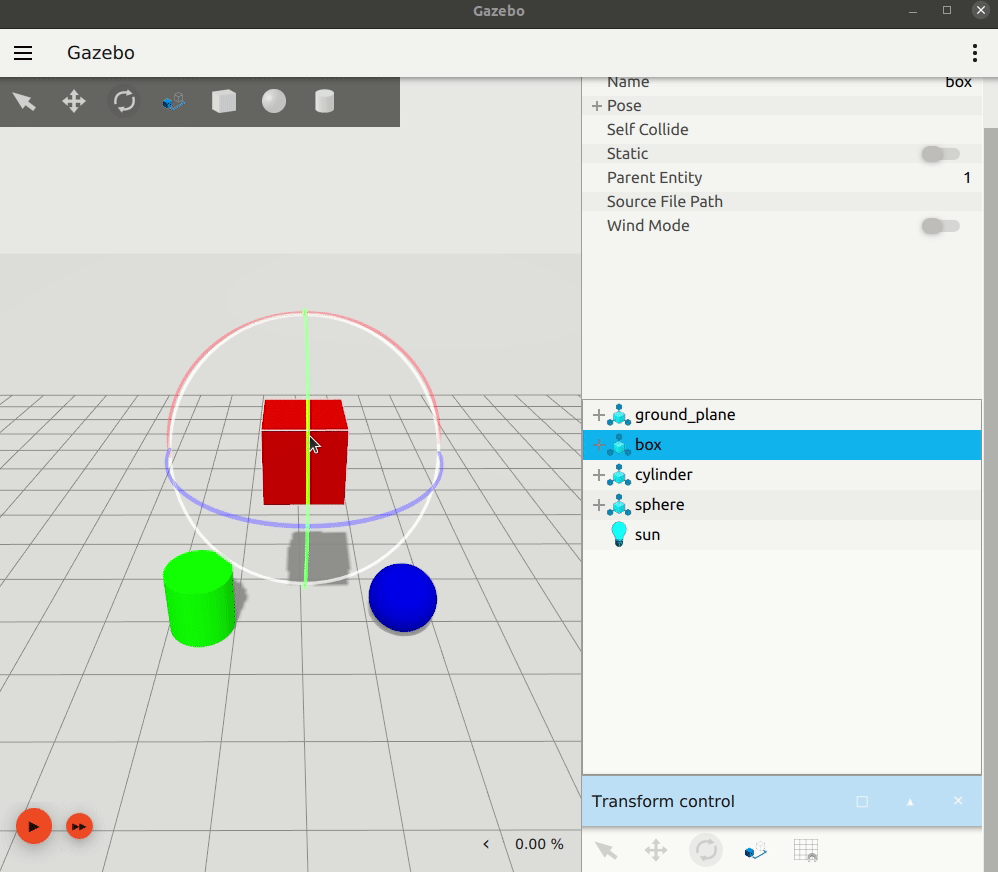Insert a sphere shape
Image resolution: width=998 pixels, height=872 pixels.
pos(274,101)
